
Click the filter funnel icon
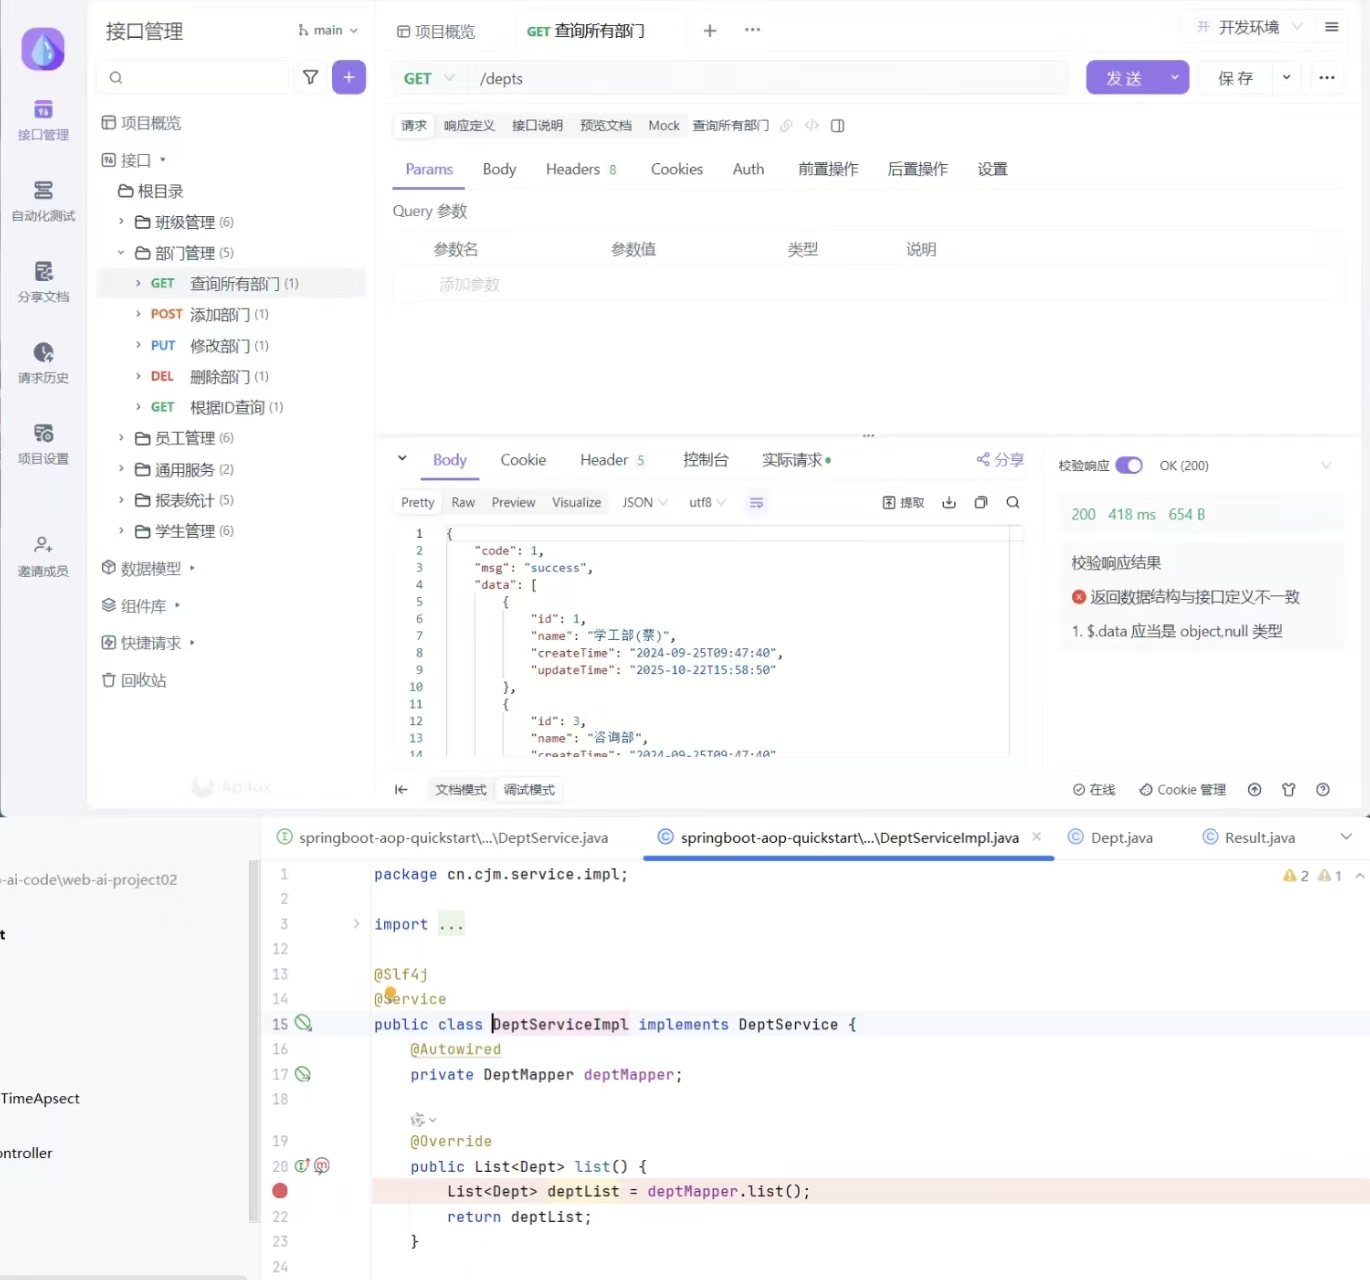[311, 77]
